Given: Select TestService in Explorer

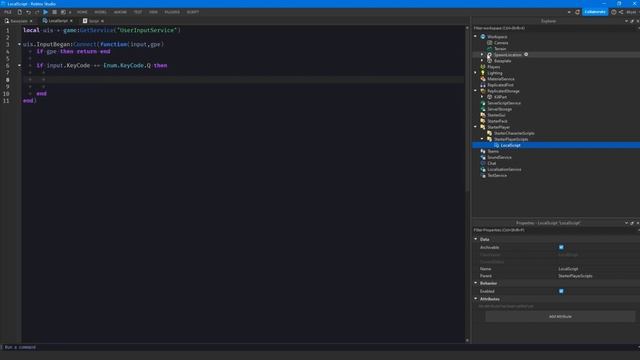Looking at the screenshot, I should (x=497, y=176).
